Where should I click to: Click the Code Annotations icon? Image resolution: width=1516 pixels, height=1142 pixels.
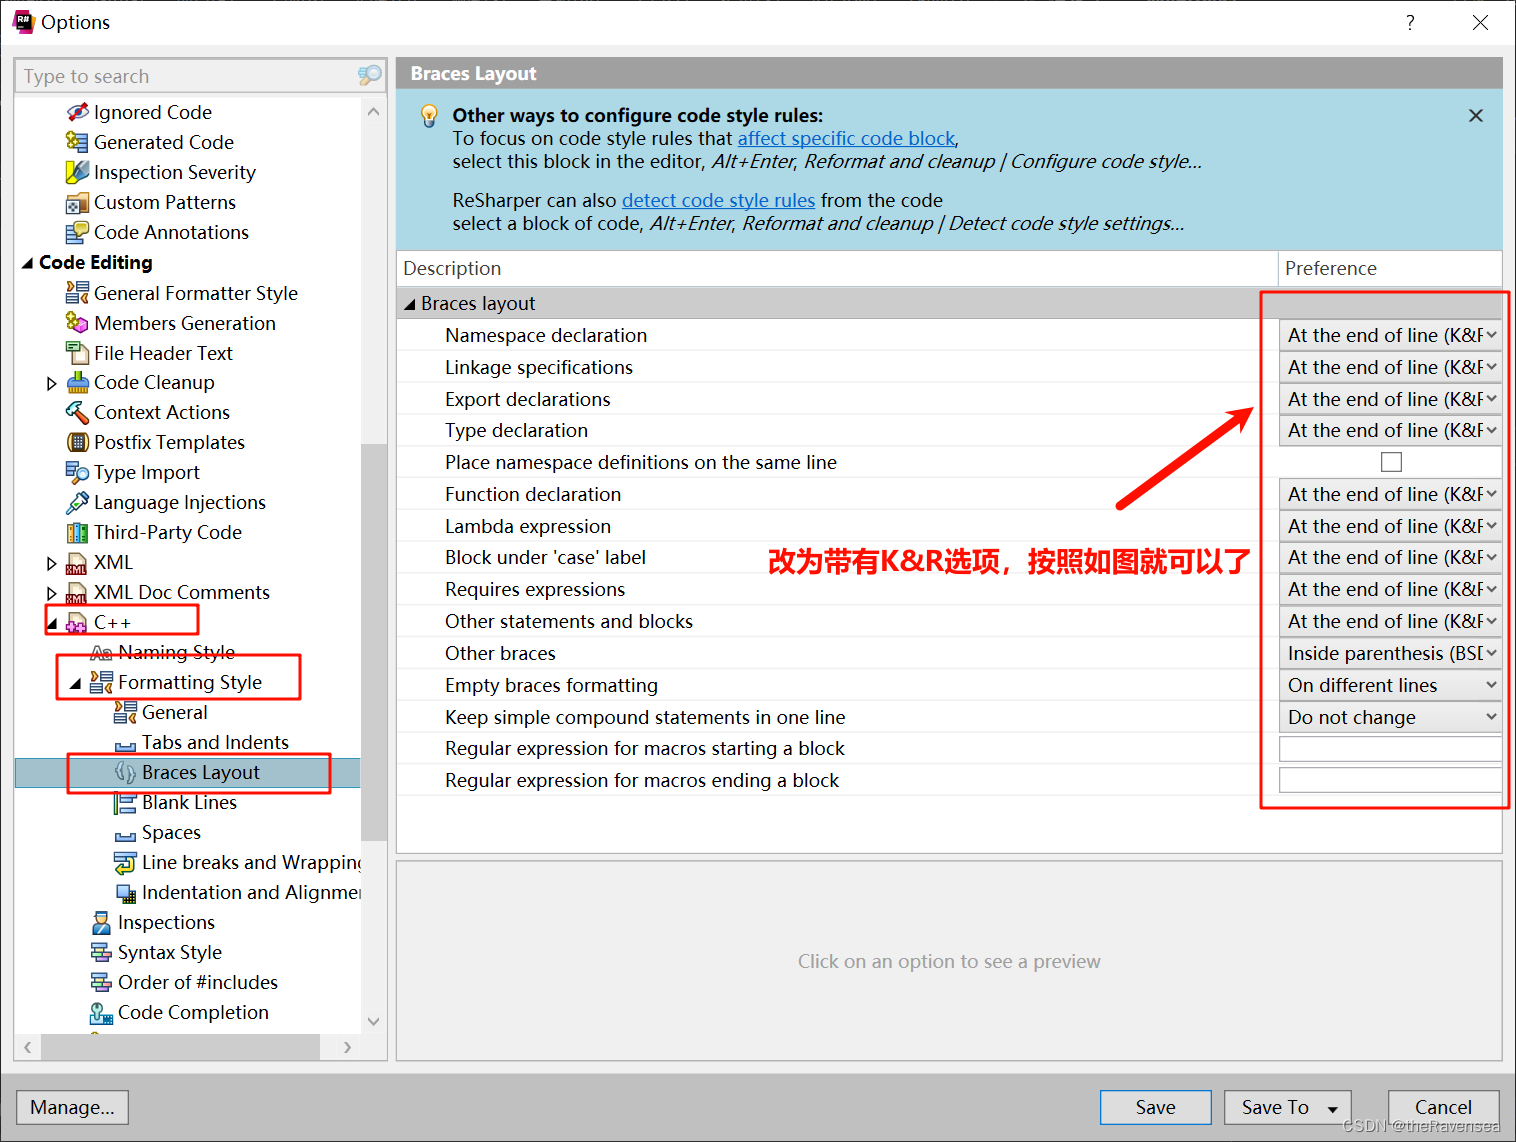(x=77, y=233)
